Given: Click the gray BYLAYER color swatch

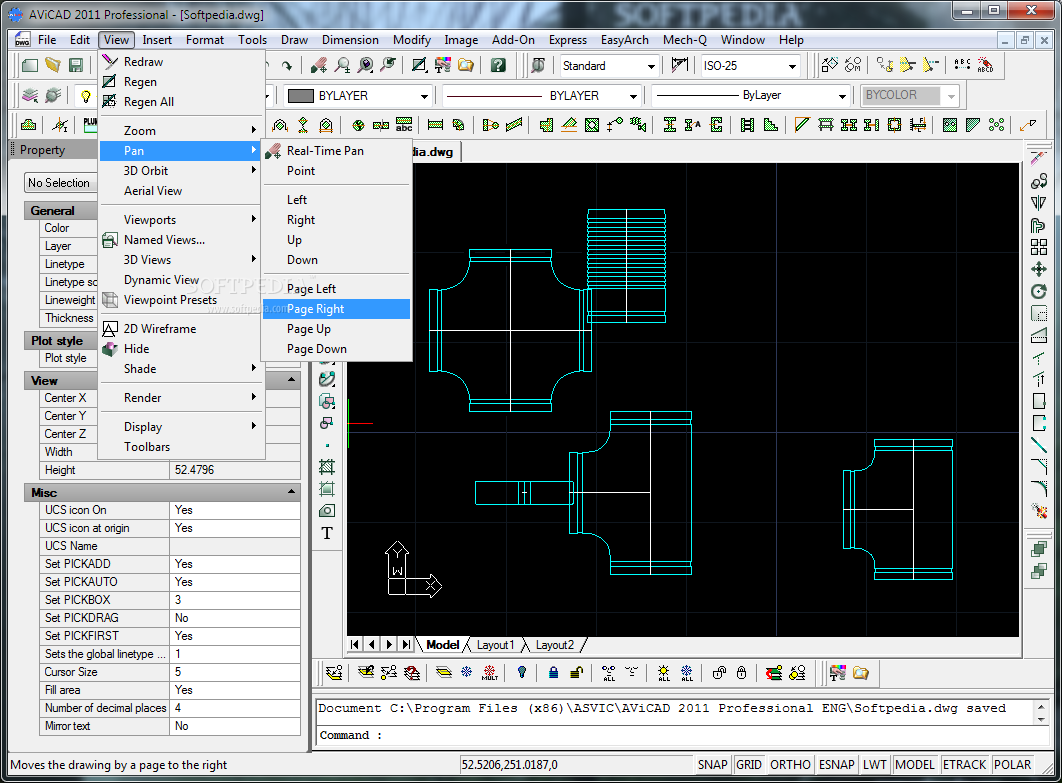Looking at the screenshot, I should tap(300, 96).
